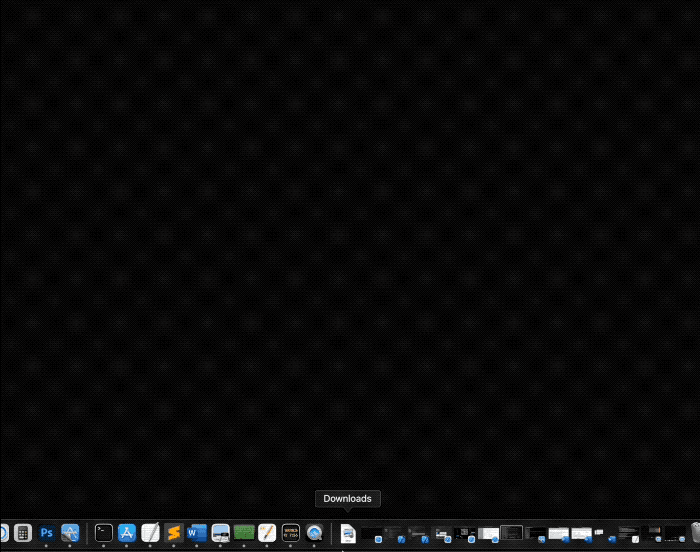Open the blueprint icon with peeled corner
This screenshot has width=700, height=552.
(x=70, y=533)
